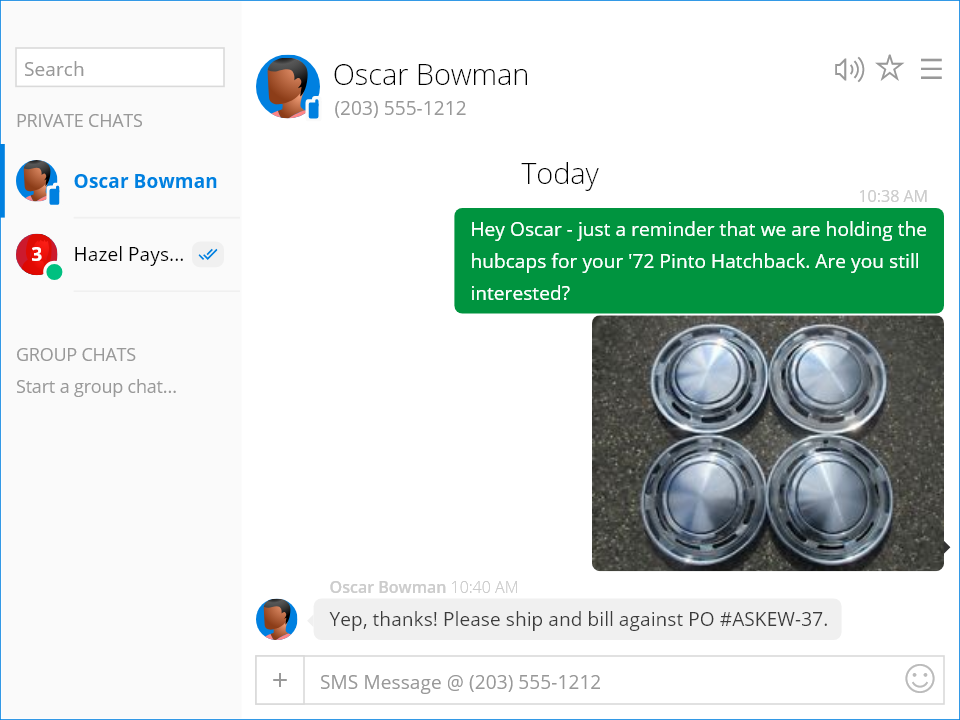The height and width of the screenshot is (720, 960).
Task: Open the Hazel Pays... conversation
Action: 129,254
